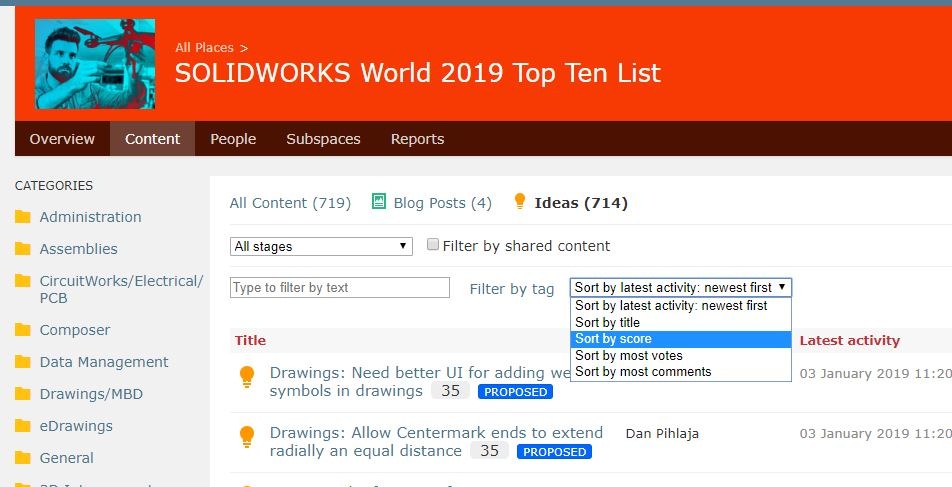This screenshot has width=952, height=487.
Task: Show All Content (719) items
Action: [x=290, y=203]
